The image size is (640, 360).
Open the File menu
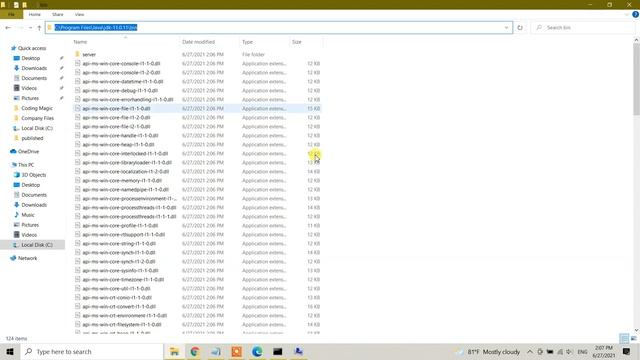(x=11, y=14)
